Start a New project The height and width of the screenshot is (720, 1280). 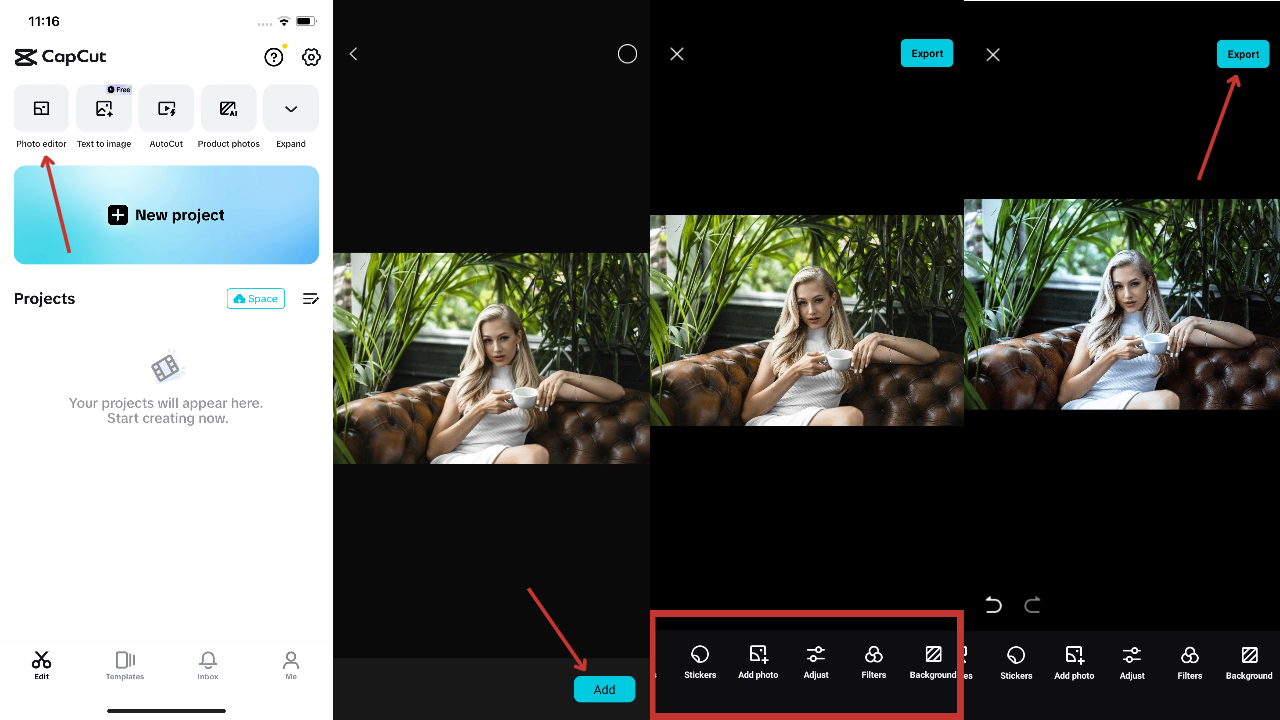166,214
